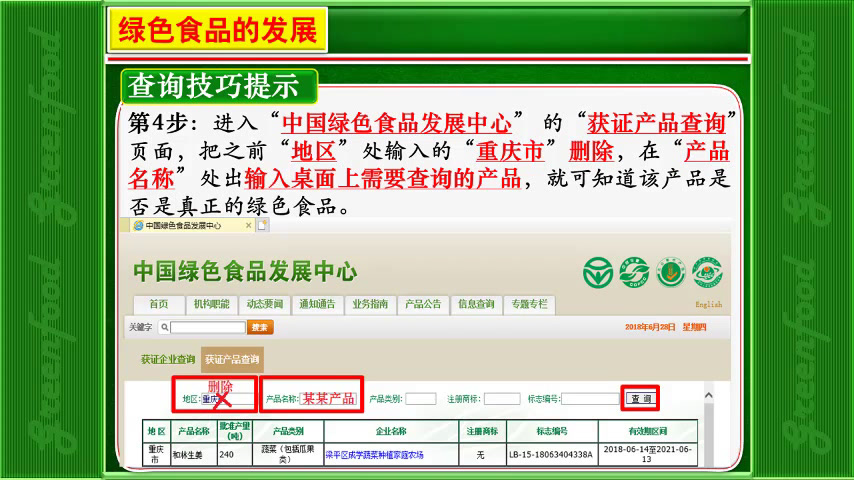Click the 2018年6月28日 date text

650,327
